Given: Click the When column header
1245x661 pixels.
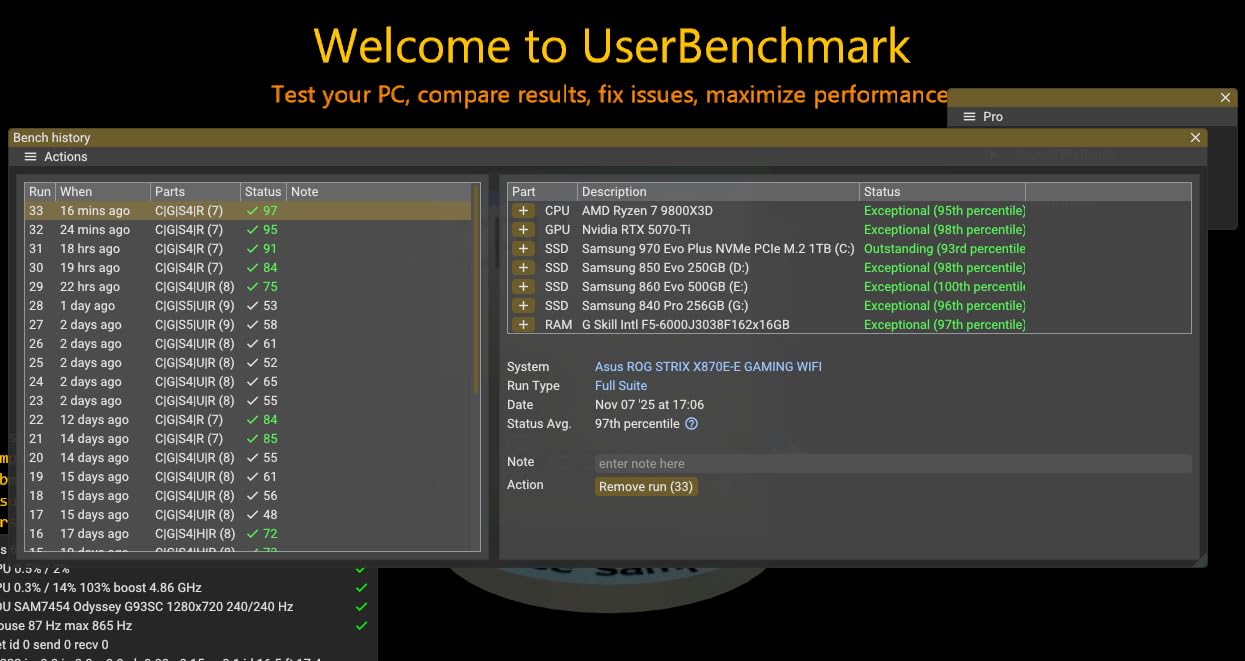Looking at the screenshot, I should [103, 192].
